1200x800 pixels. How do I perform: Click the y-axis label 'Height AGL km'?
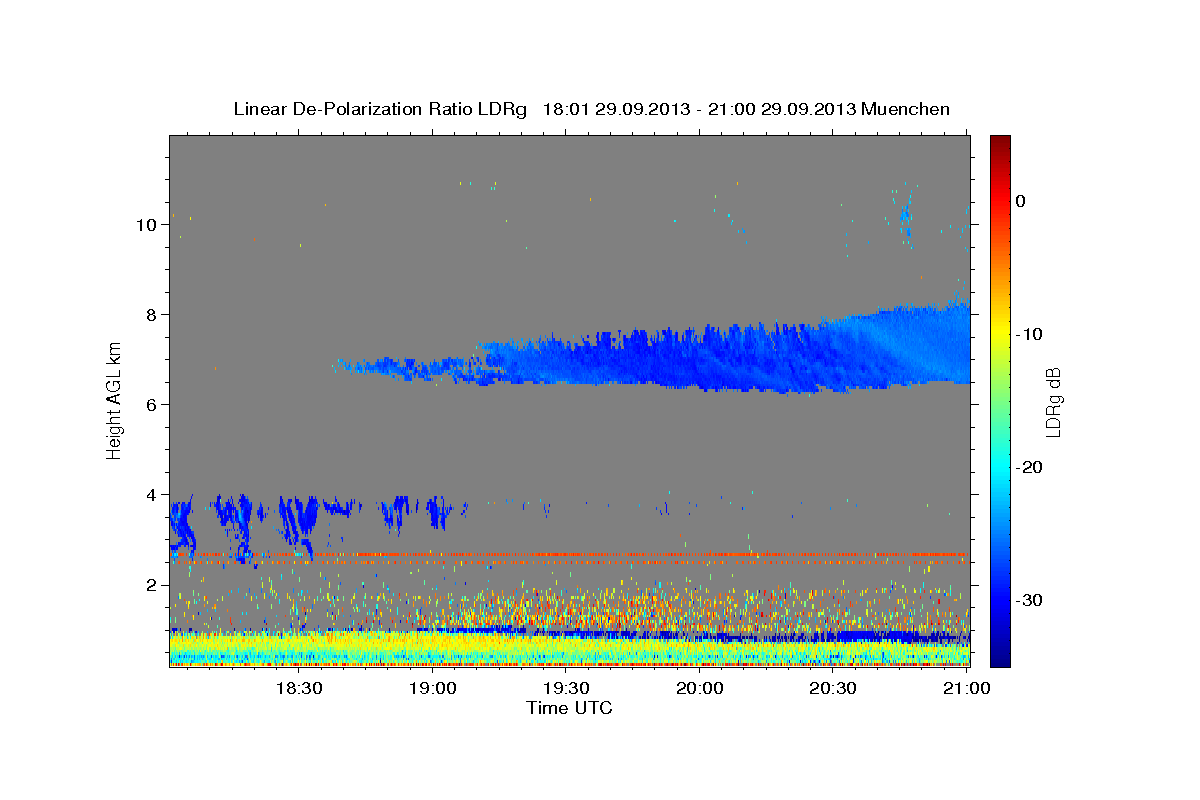(x=114, y=399)
